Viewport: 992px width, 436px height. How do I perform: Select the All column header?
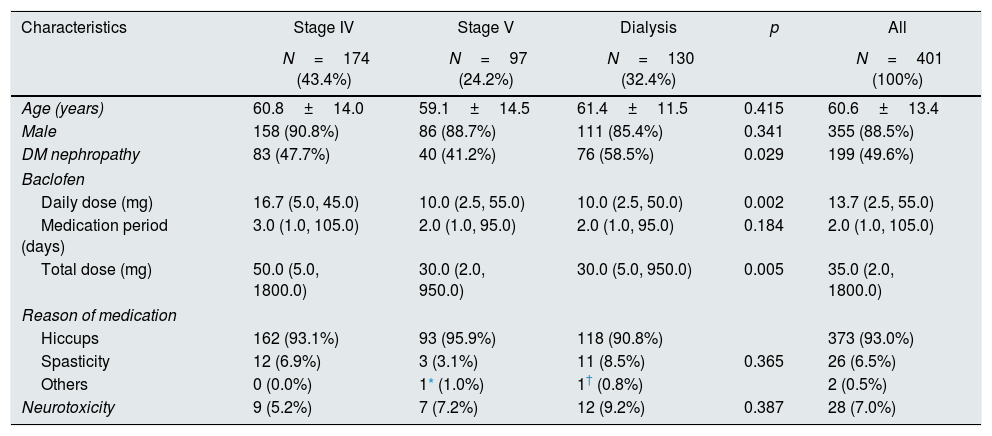[x=899, y=28]
